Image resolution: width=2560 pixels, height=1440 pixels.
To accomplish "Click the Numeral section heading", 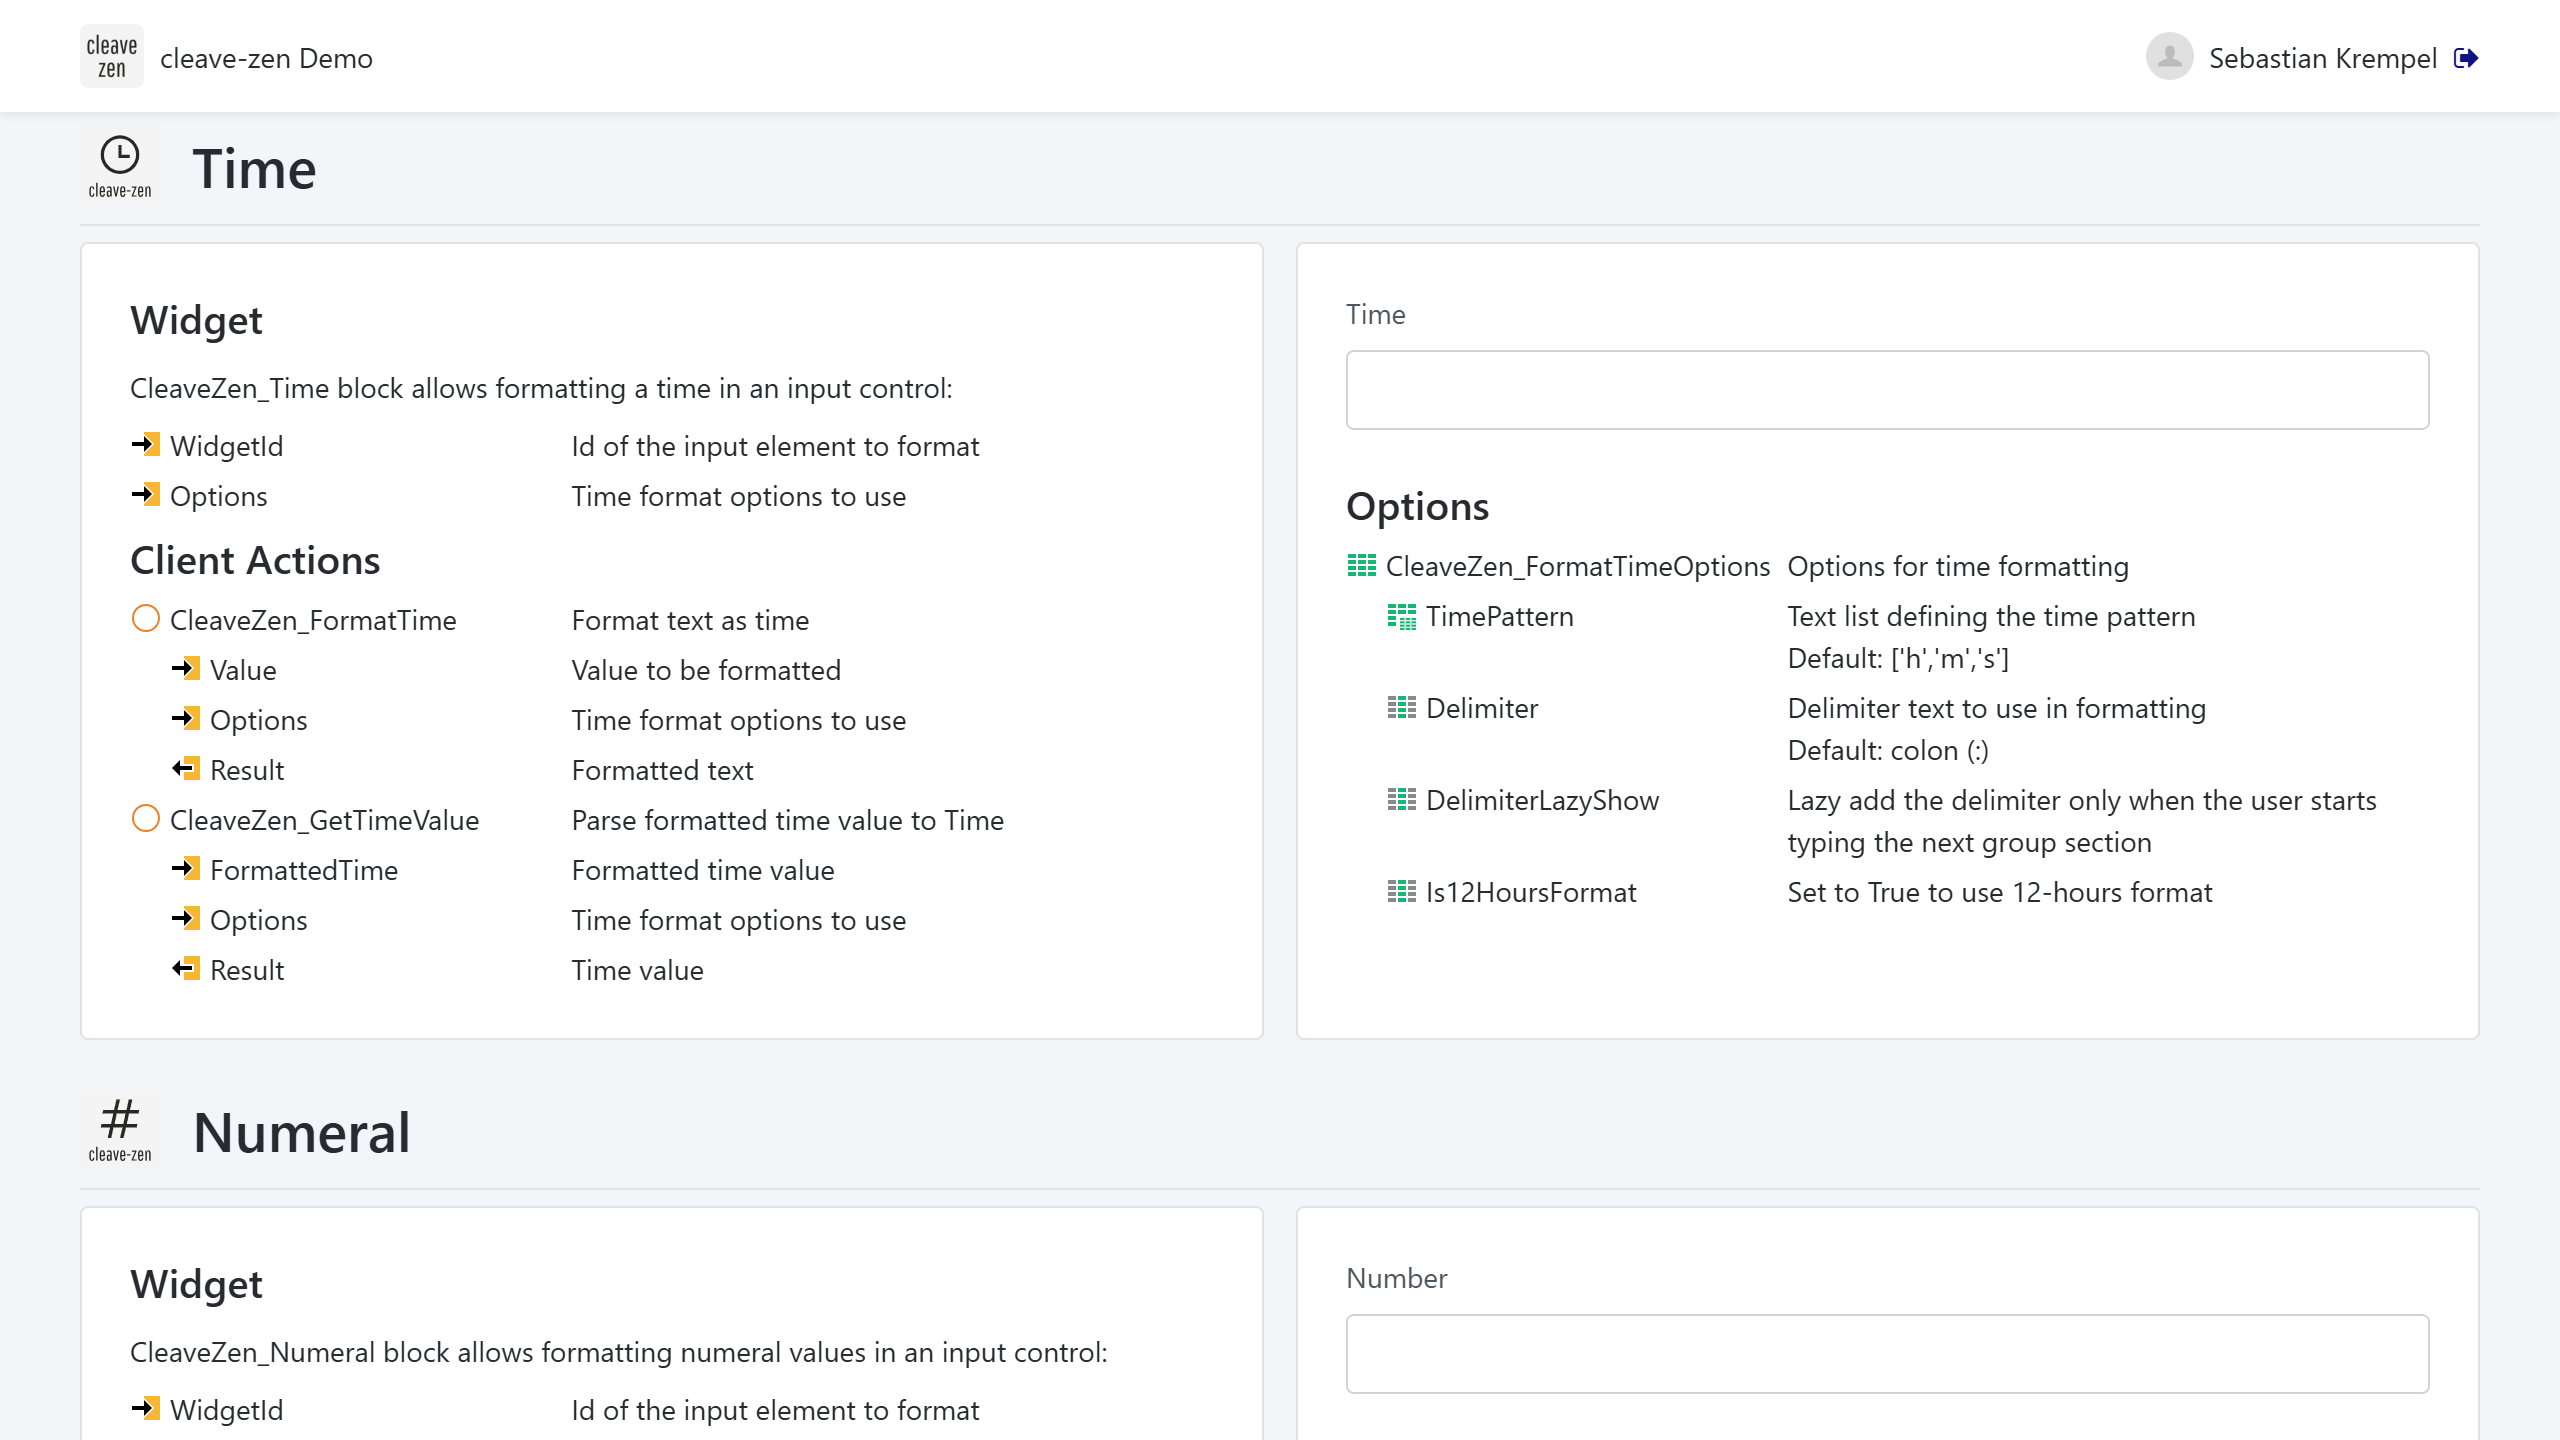I will [x=301, y=1132].
